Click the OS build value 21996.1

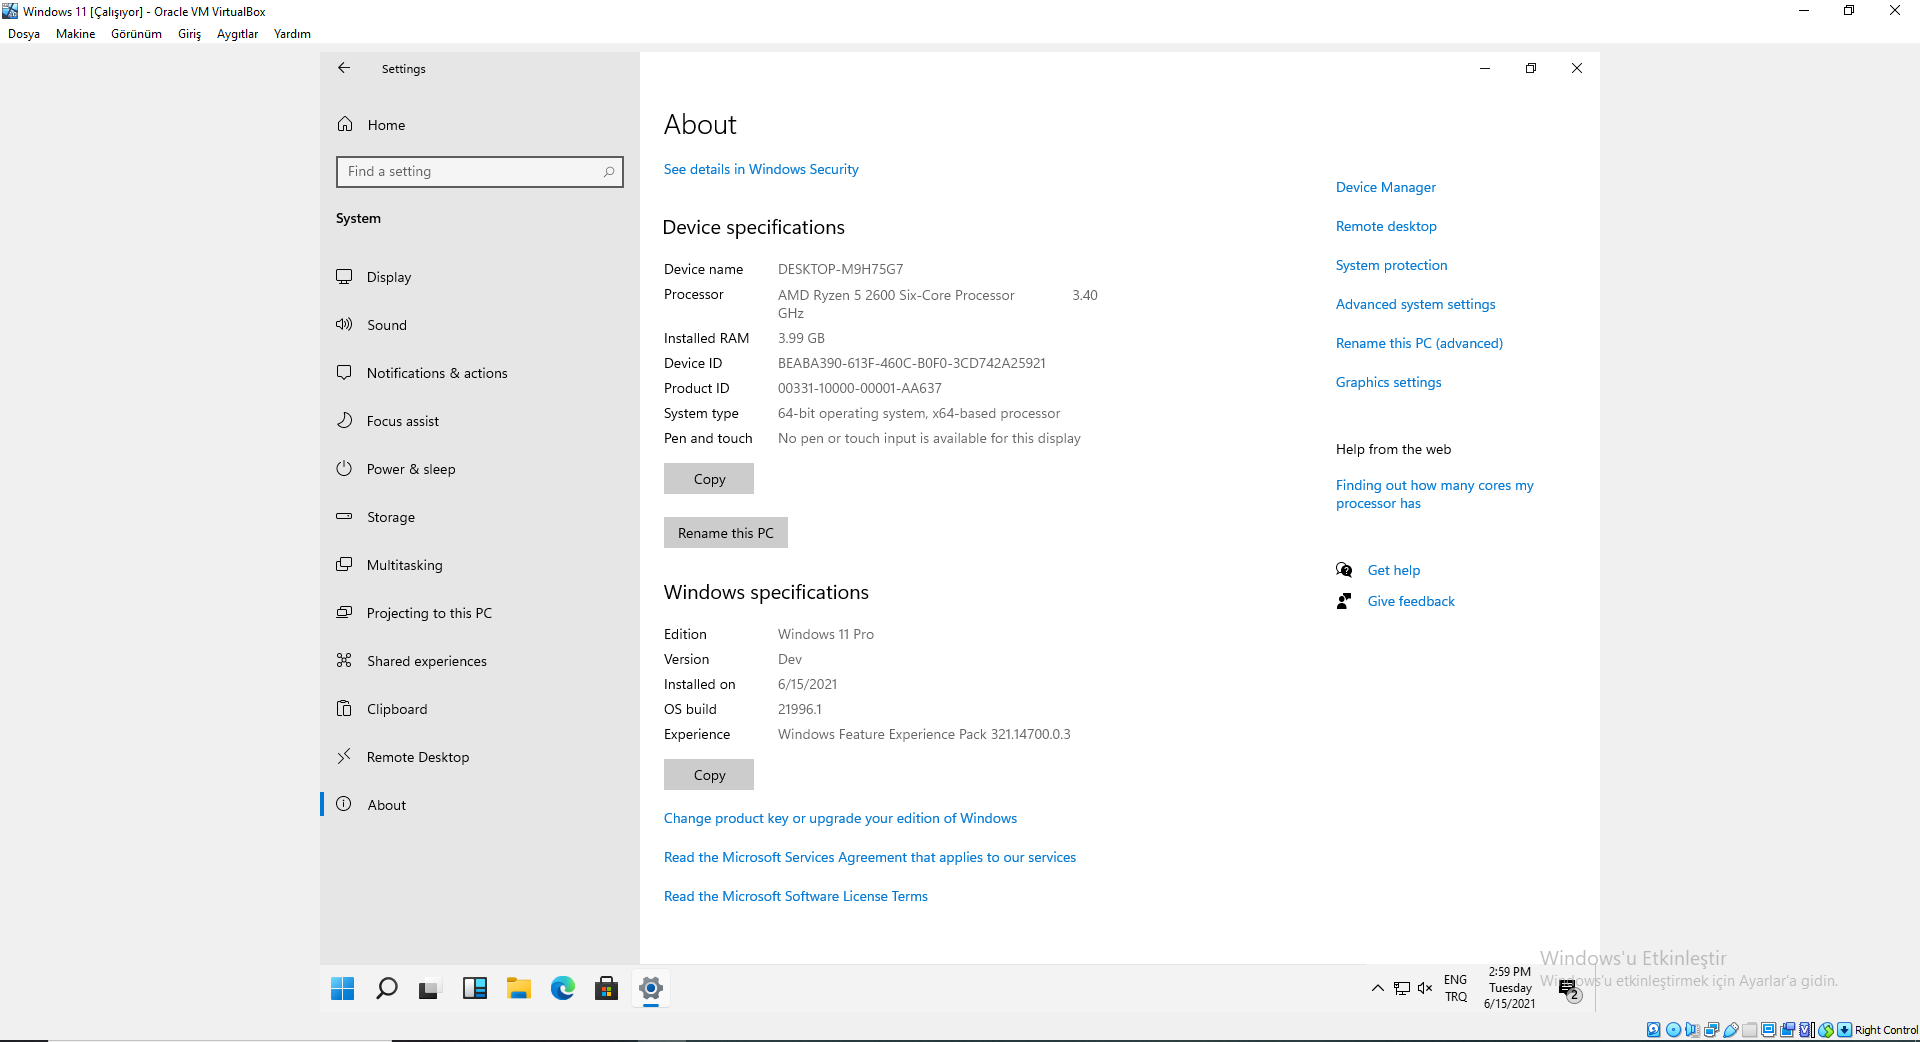(799, 710)
